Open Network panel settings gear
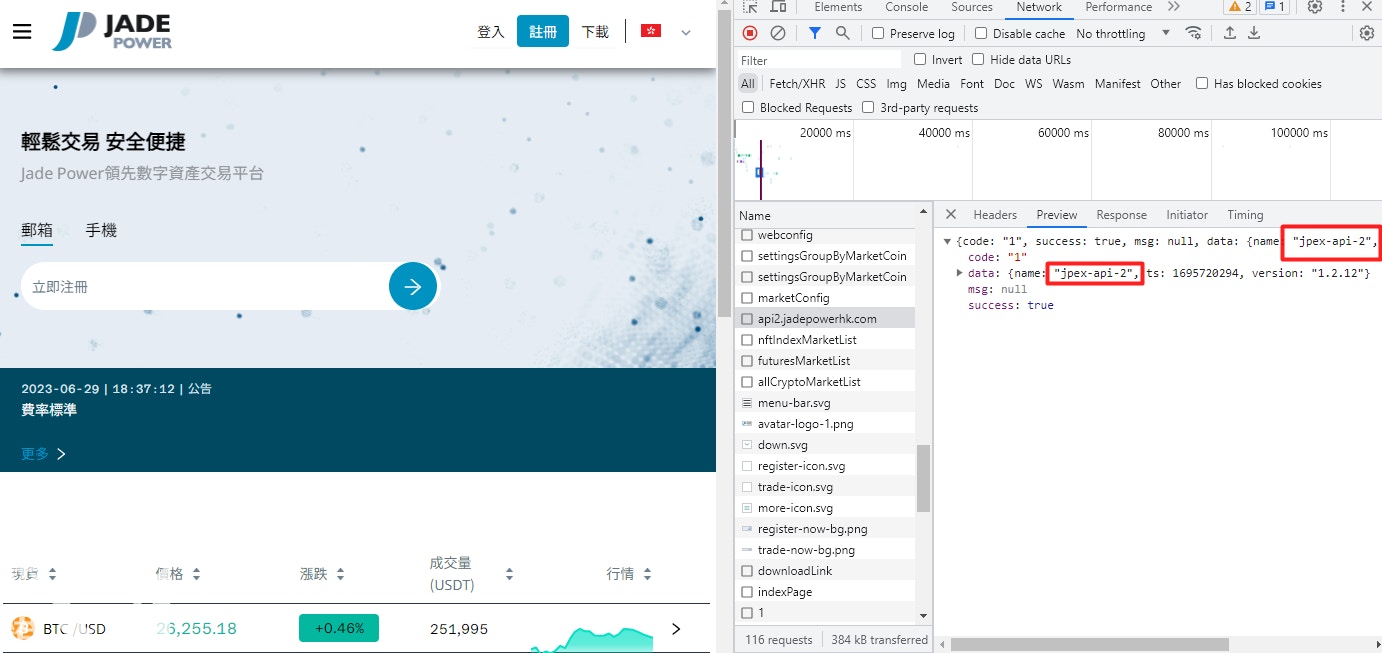 (x=1367, y=33)
